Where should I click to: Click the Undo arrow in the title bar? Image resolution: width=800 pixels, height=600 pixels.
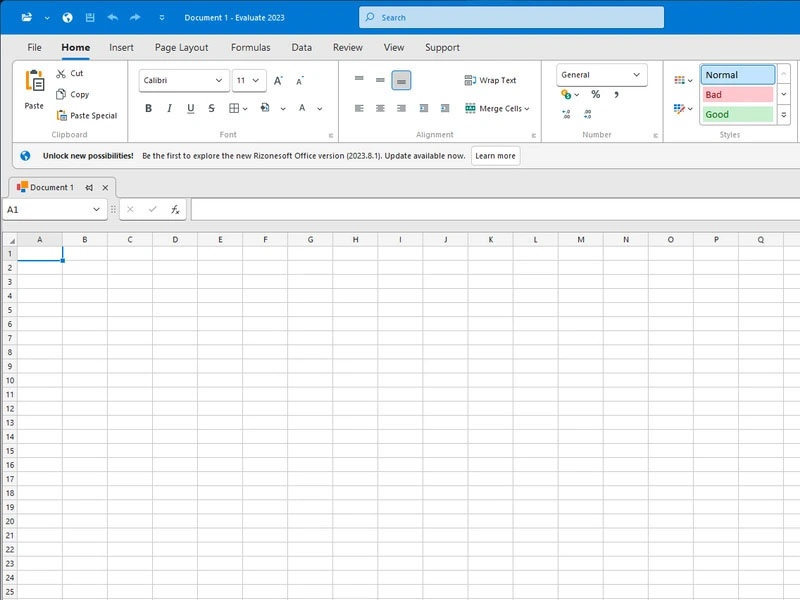pyautogui.click(x=110, y=16)
